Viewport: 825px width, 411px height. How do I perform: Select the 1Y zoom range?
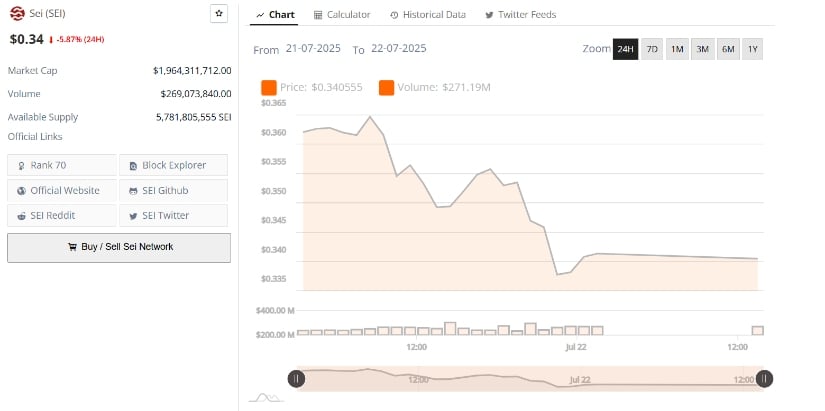(752, 49)
